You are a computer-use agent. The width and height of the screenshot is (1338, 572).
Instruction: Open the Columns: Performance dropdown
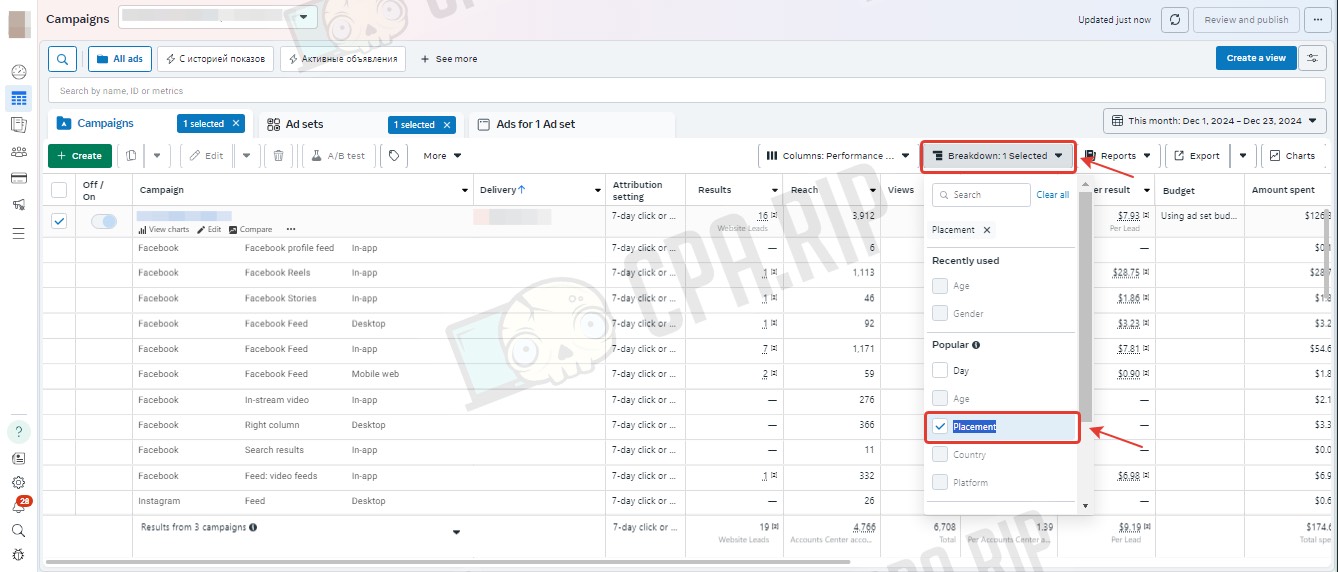tap(838, 156)
